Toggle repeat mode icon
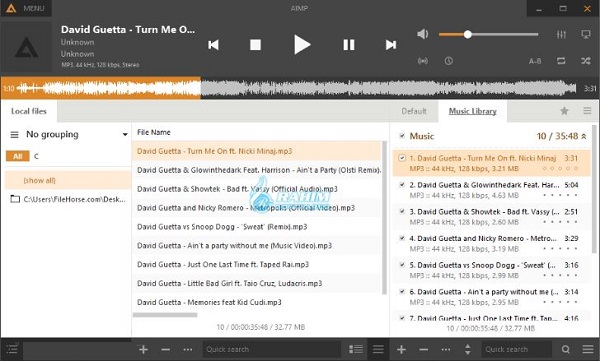The image size is (600, 361). pyautogui.click(x=561, y=61)
